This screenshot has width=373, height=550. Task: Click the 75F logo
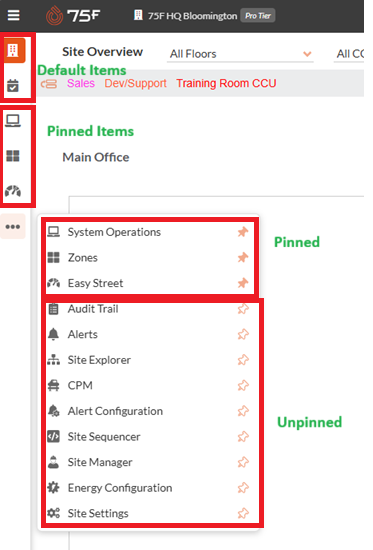pos(73,16)
